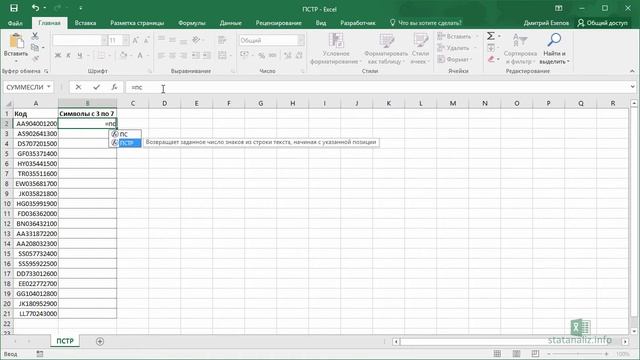Click the Undo arrow icon
The image size is (640, 360).
pyautogui.click(x=36, y=8)
